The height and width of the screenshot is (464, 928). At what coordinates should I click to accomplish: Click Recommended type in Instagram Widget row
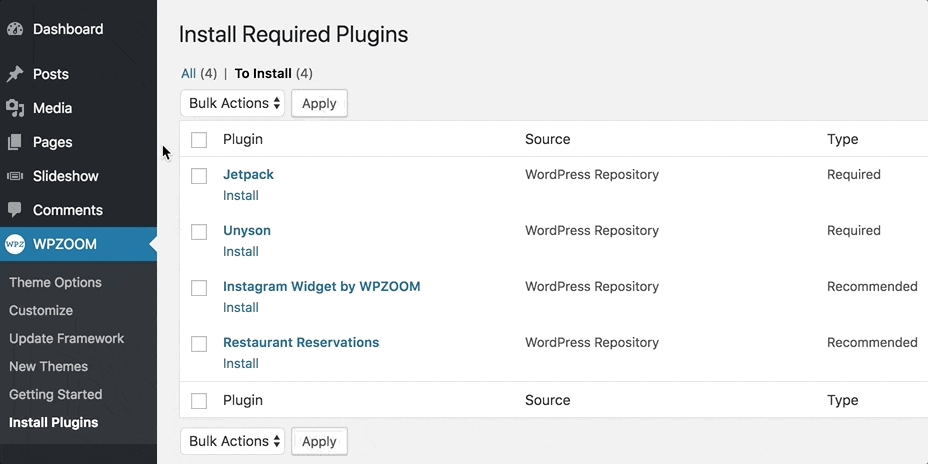[x=872, y=286]
